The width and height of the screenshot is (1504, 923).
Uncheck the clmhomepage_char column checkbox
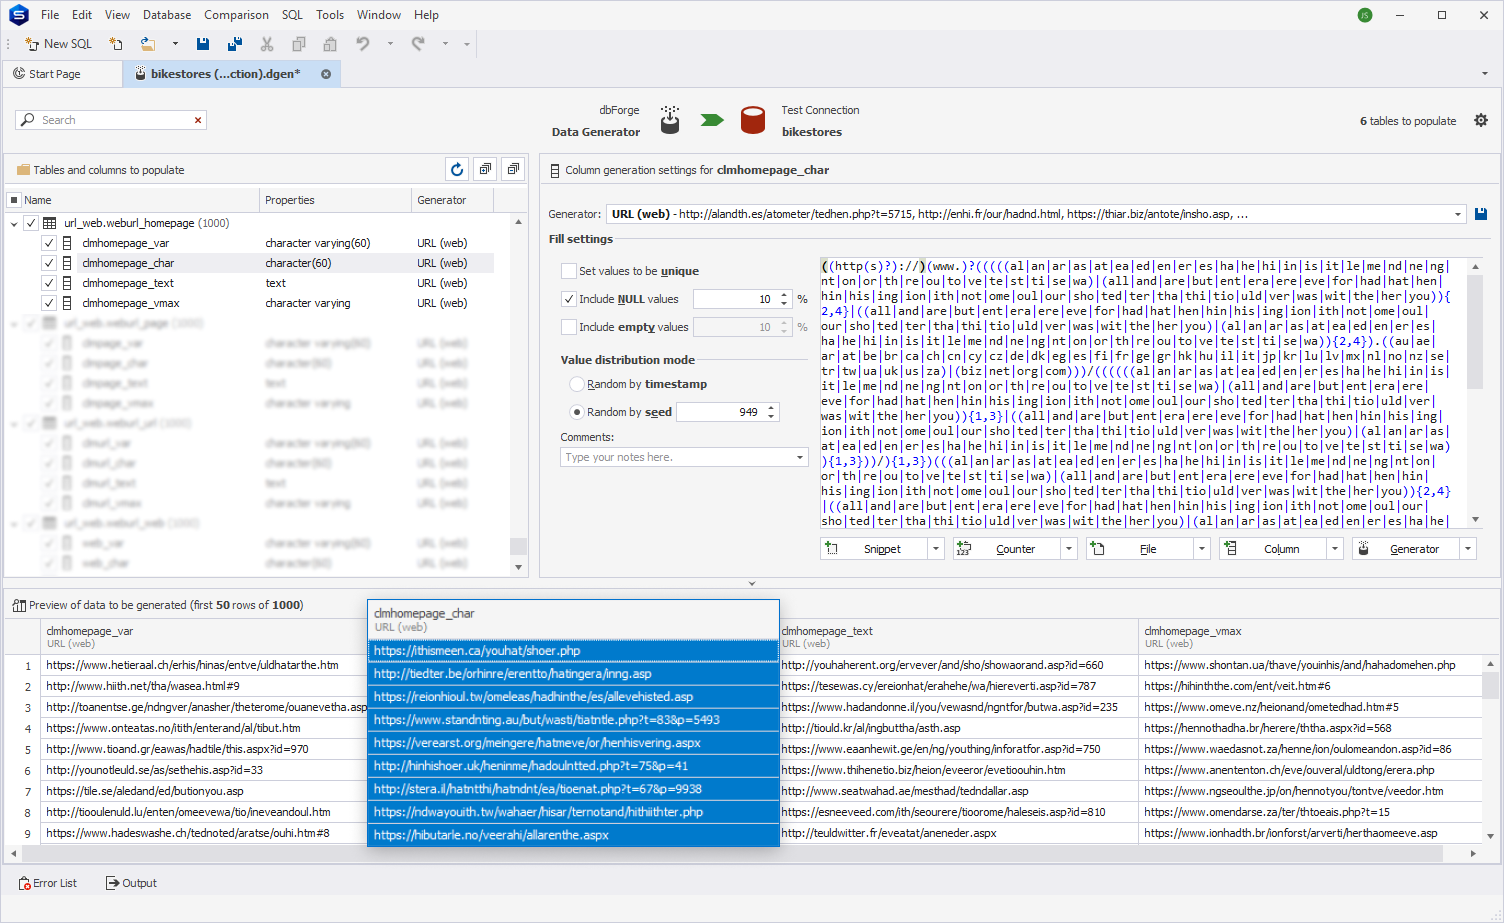pos(48,263)
